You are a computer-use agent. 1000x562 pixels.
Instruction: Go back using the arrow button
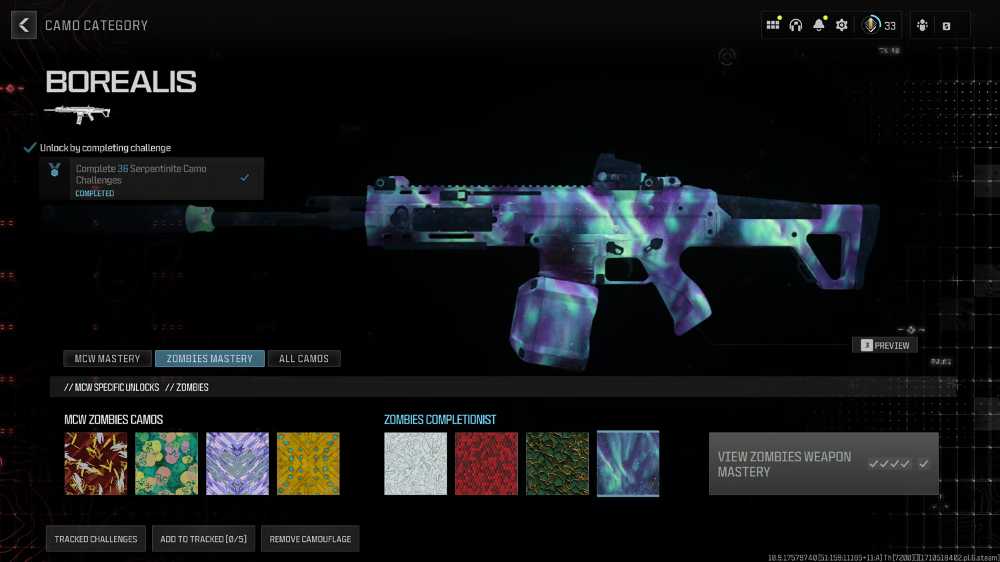point(24,25)
